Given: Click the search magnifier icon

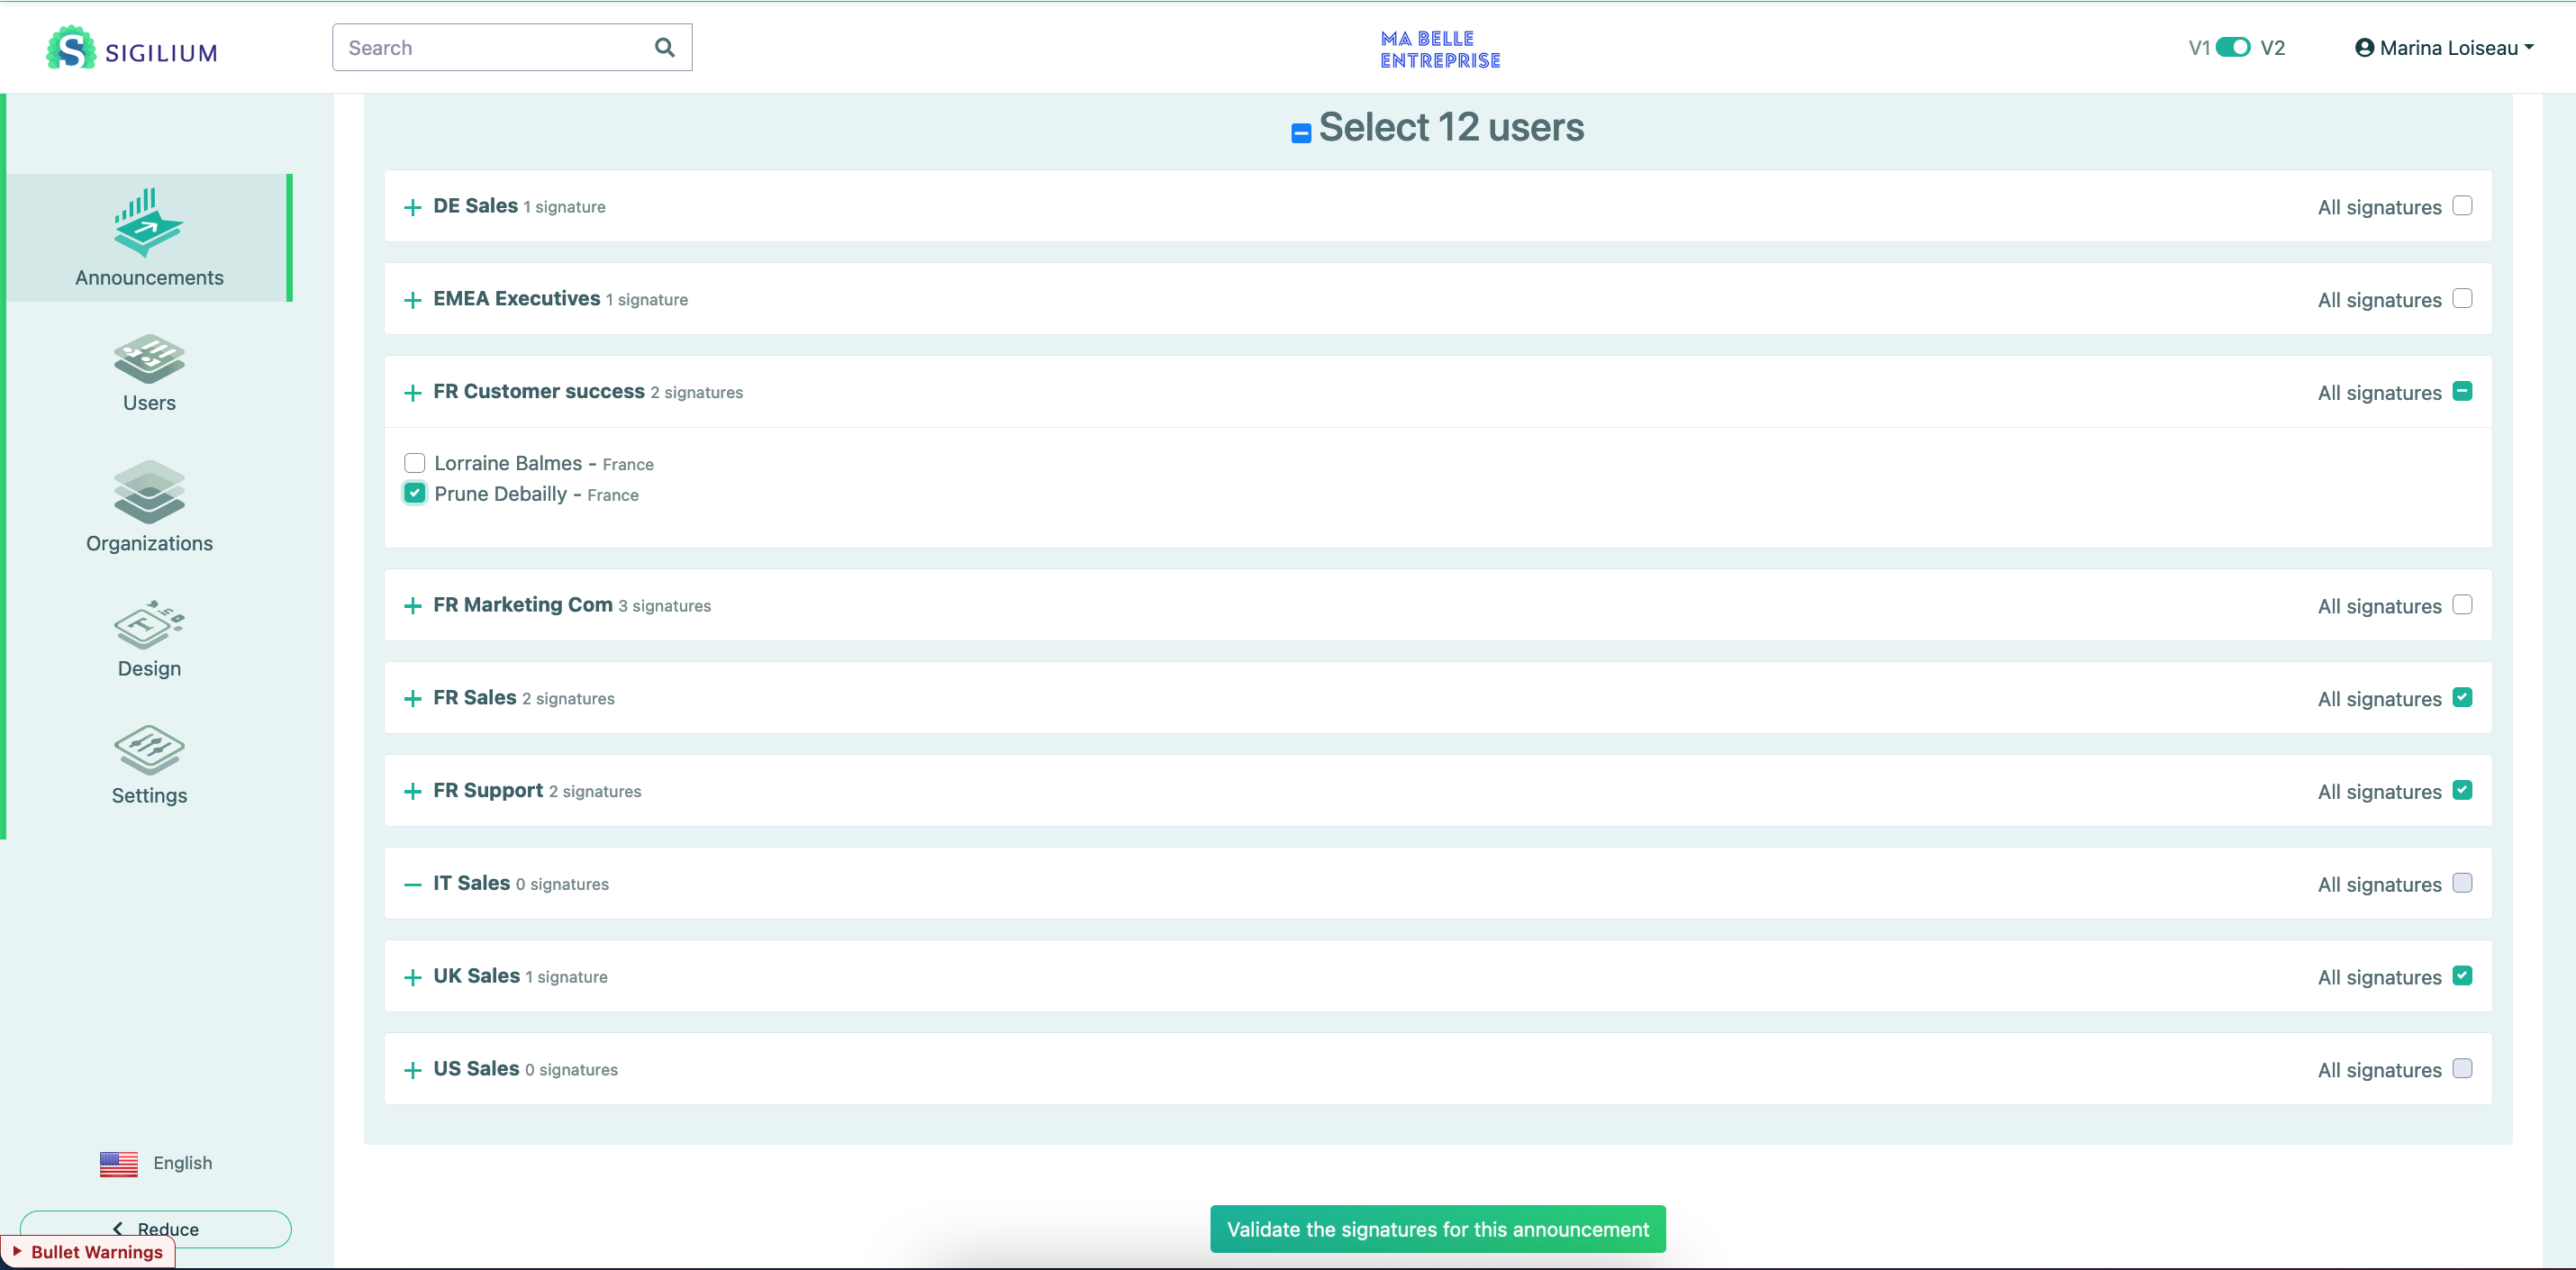Looking at the screenshot, I should pos(664,47).
